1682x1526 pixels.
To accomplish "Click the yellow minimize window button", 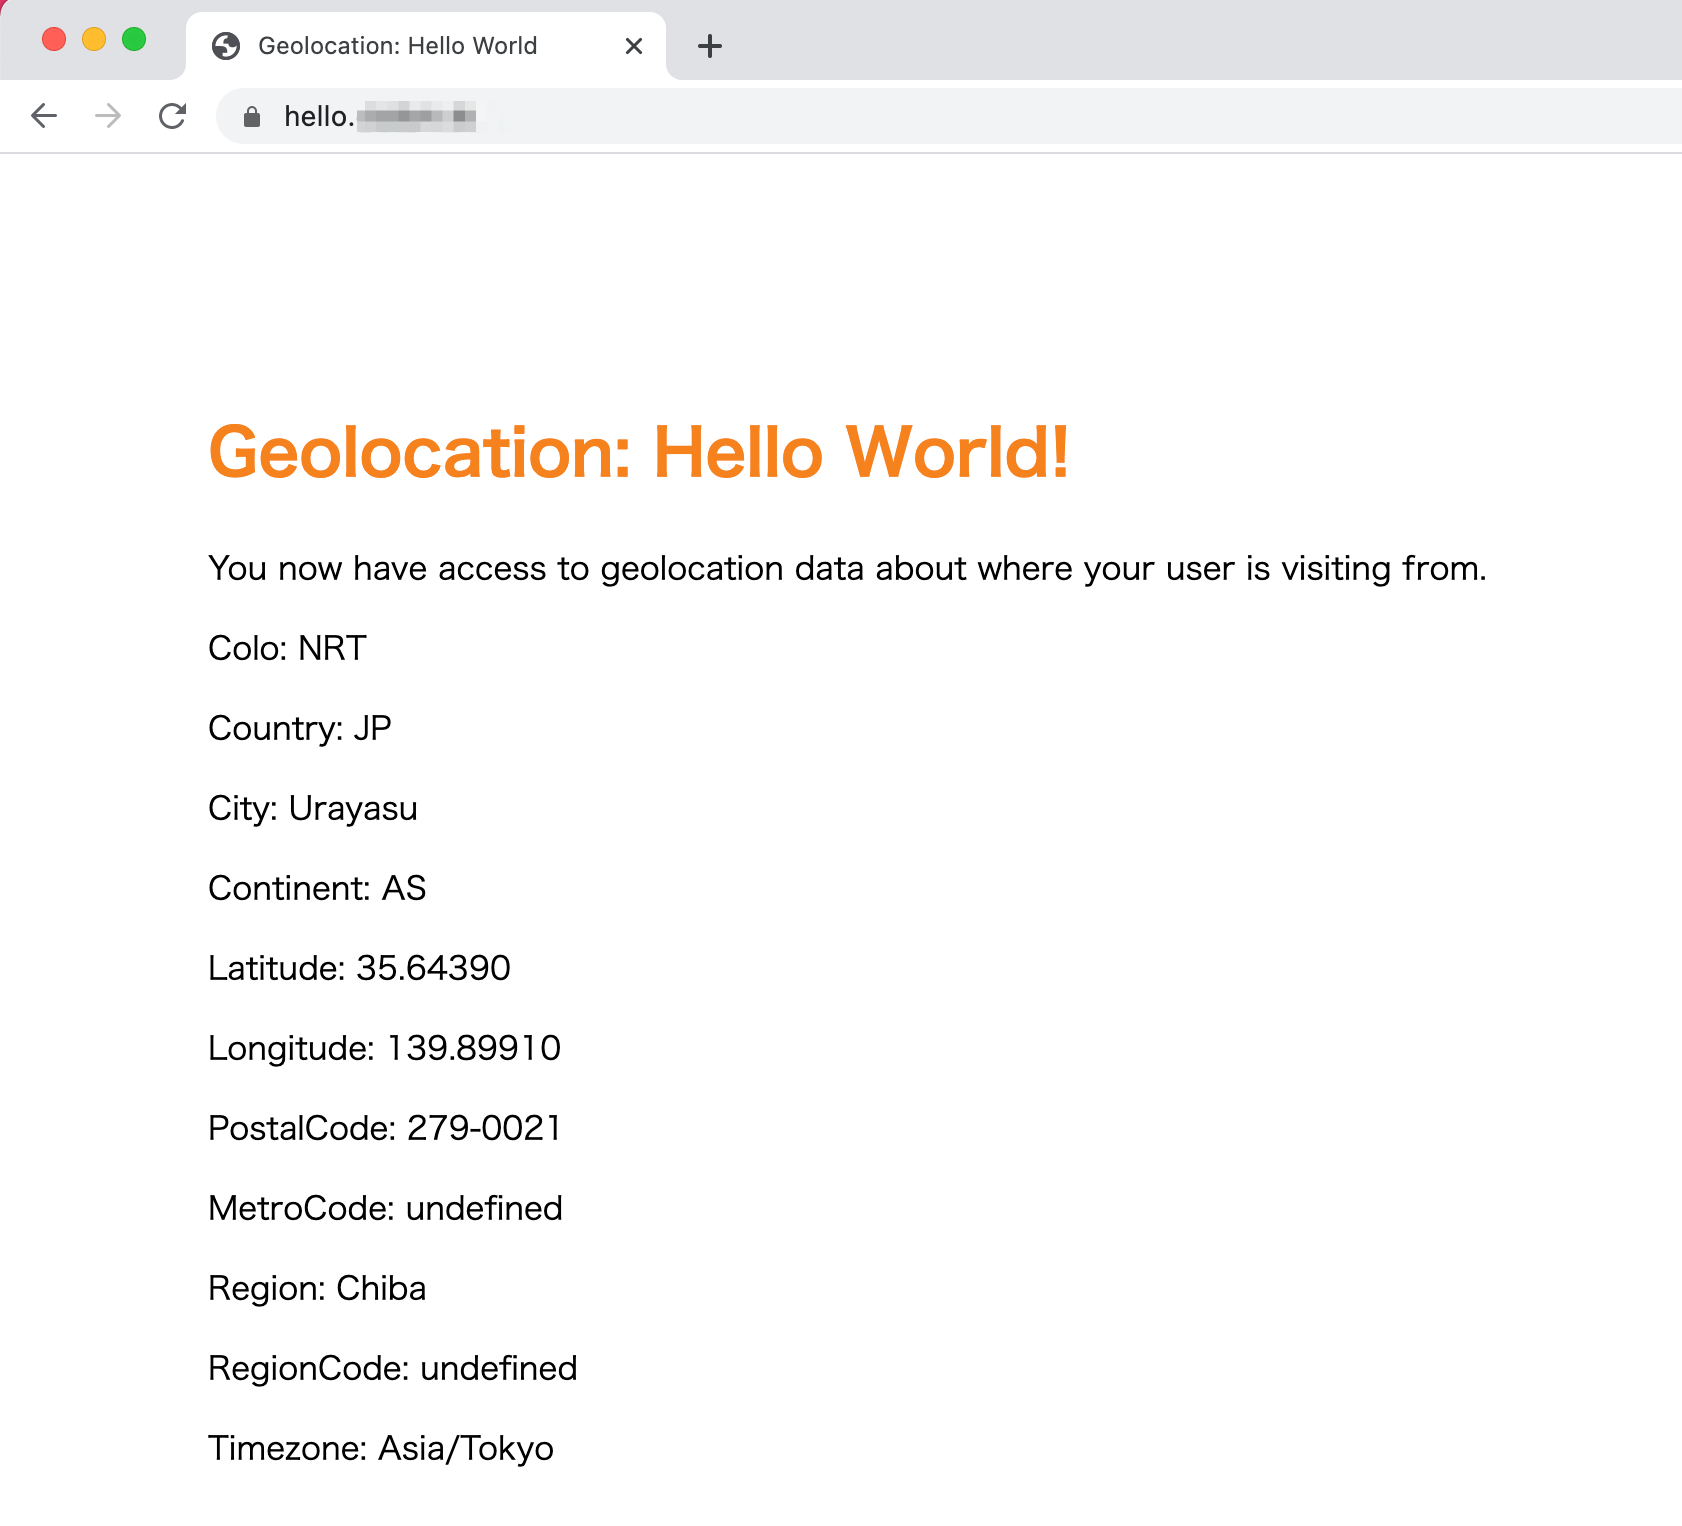I will tap(94, 39).
